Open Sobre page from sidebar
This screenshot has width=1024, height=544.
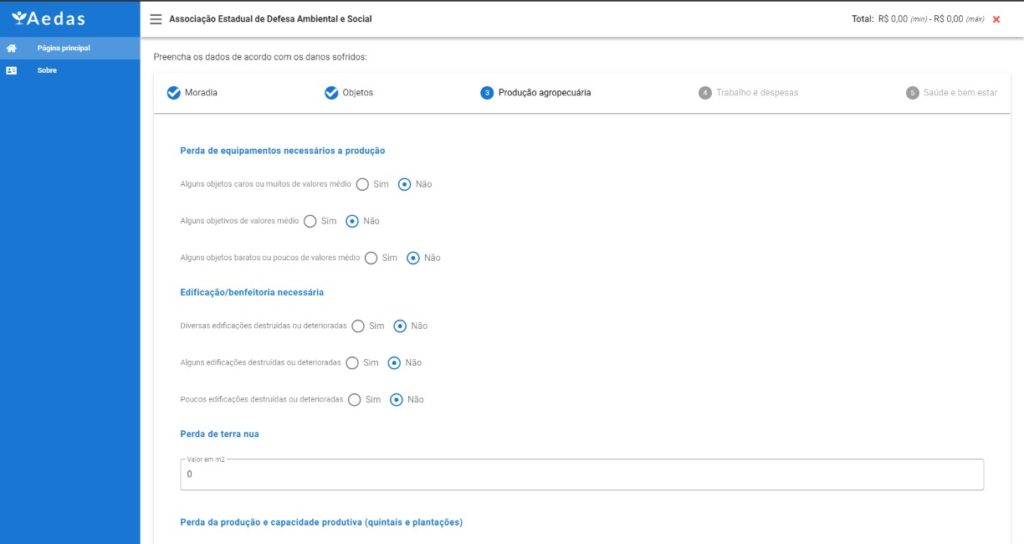point(46,71)
